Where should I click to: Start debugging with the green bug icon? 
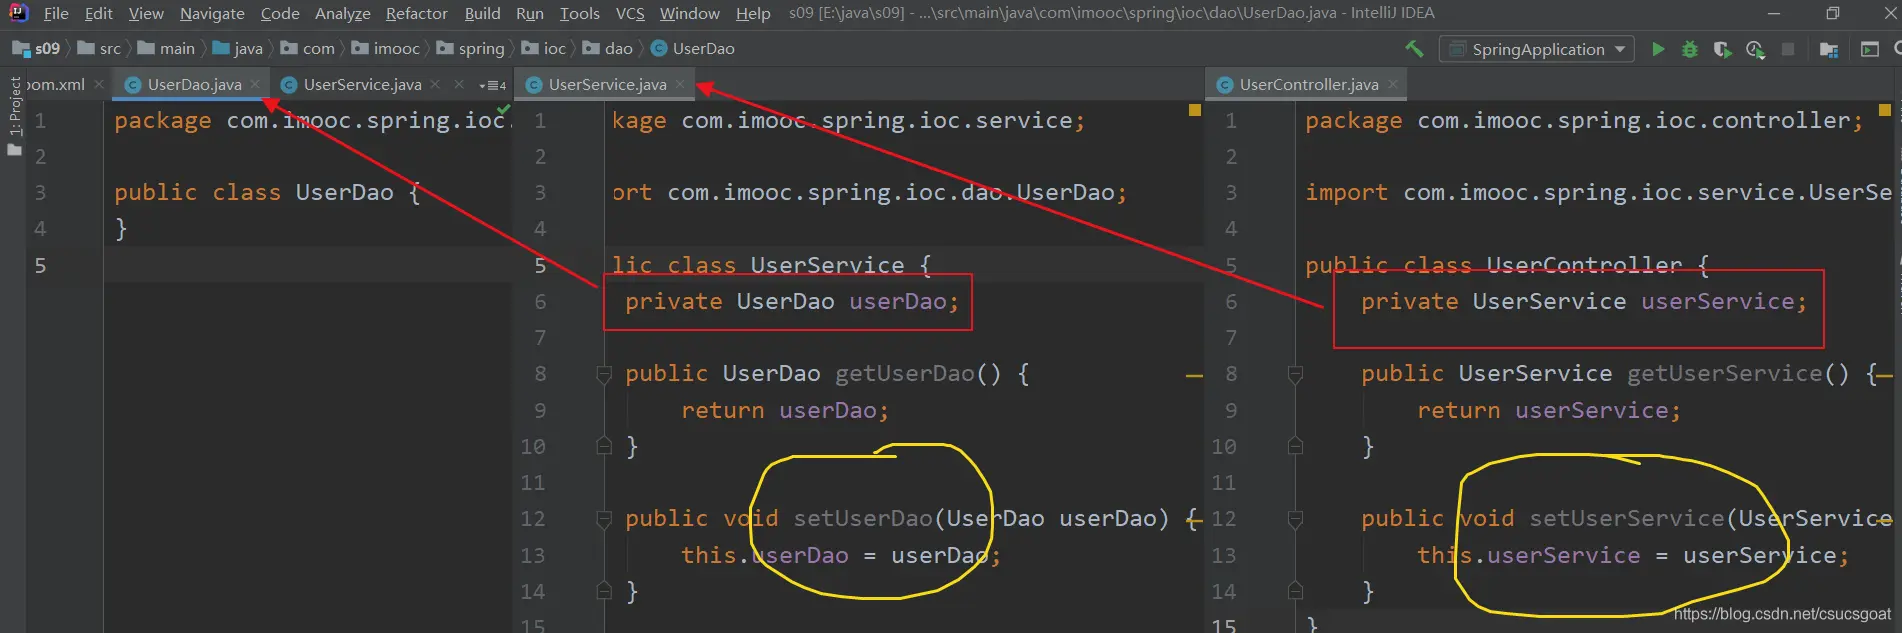tap(1690, 49)
